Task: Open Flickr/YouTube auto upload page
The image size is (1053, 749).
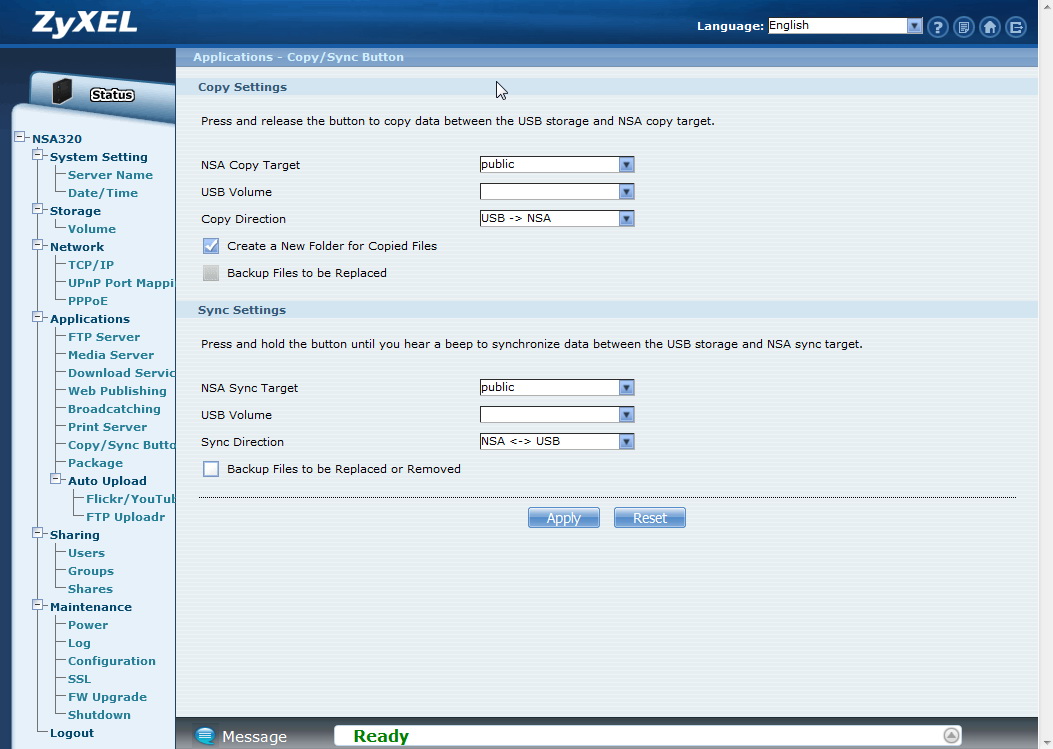Action: pos(130,499)
